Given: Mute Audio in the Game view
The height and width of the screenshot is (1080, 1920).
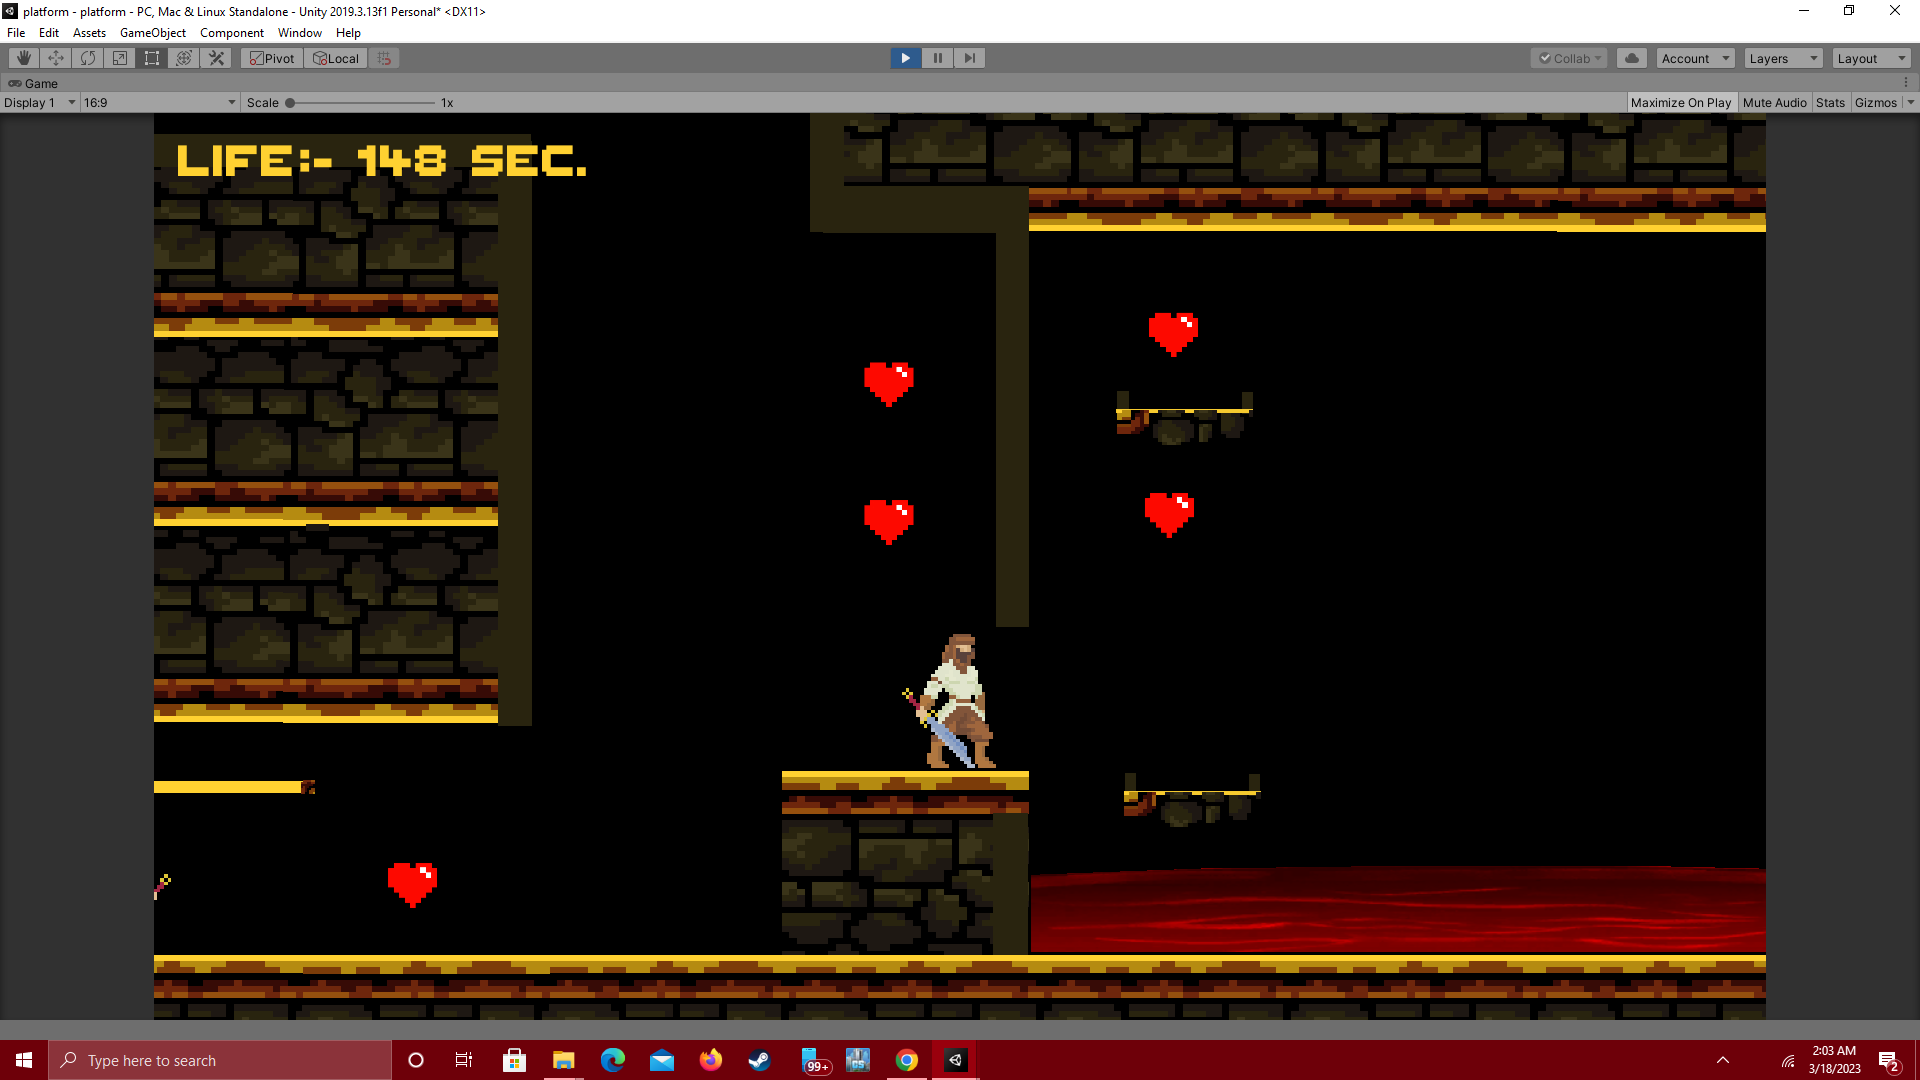Looking at the screenshot, I should (x=1775, y=102).
